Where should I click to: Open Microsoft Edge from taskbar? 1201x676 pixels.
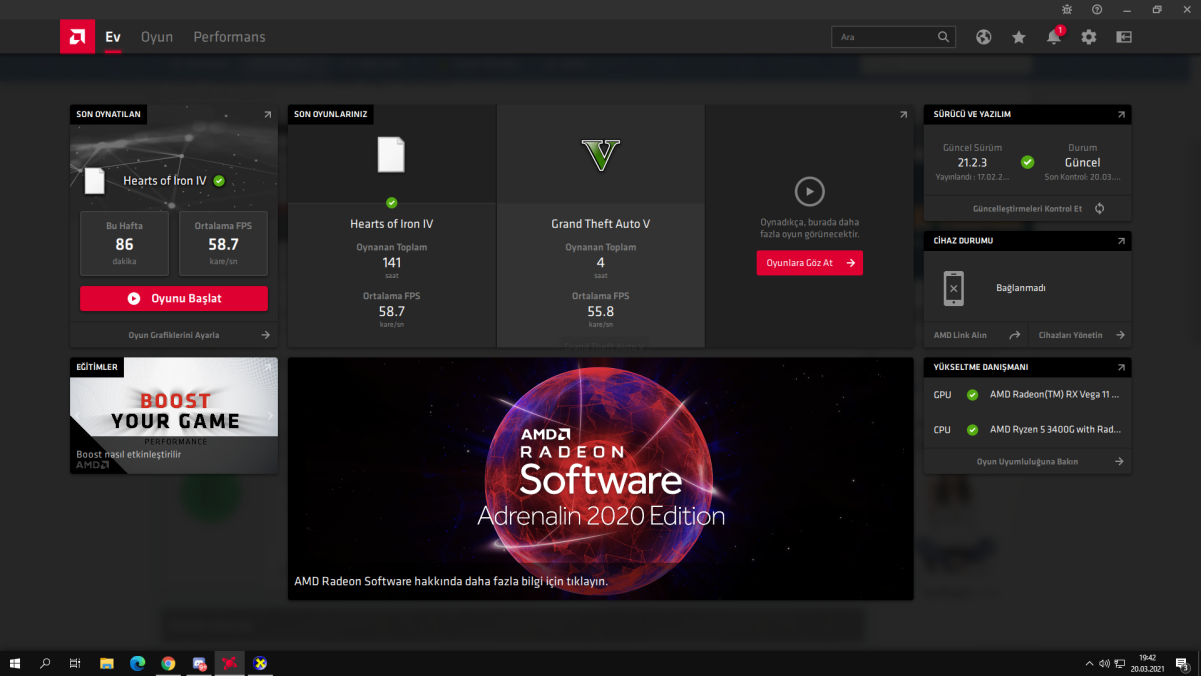(x=137, y=663)
